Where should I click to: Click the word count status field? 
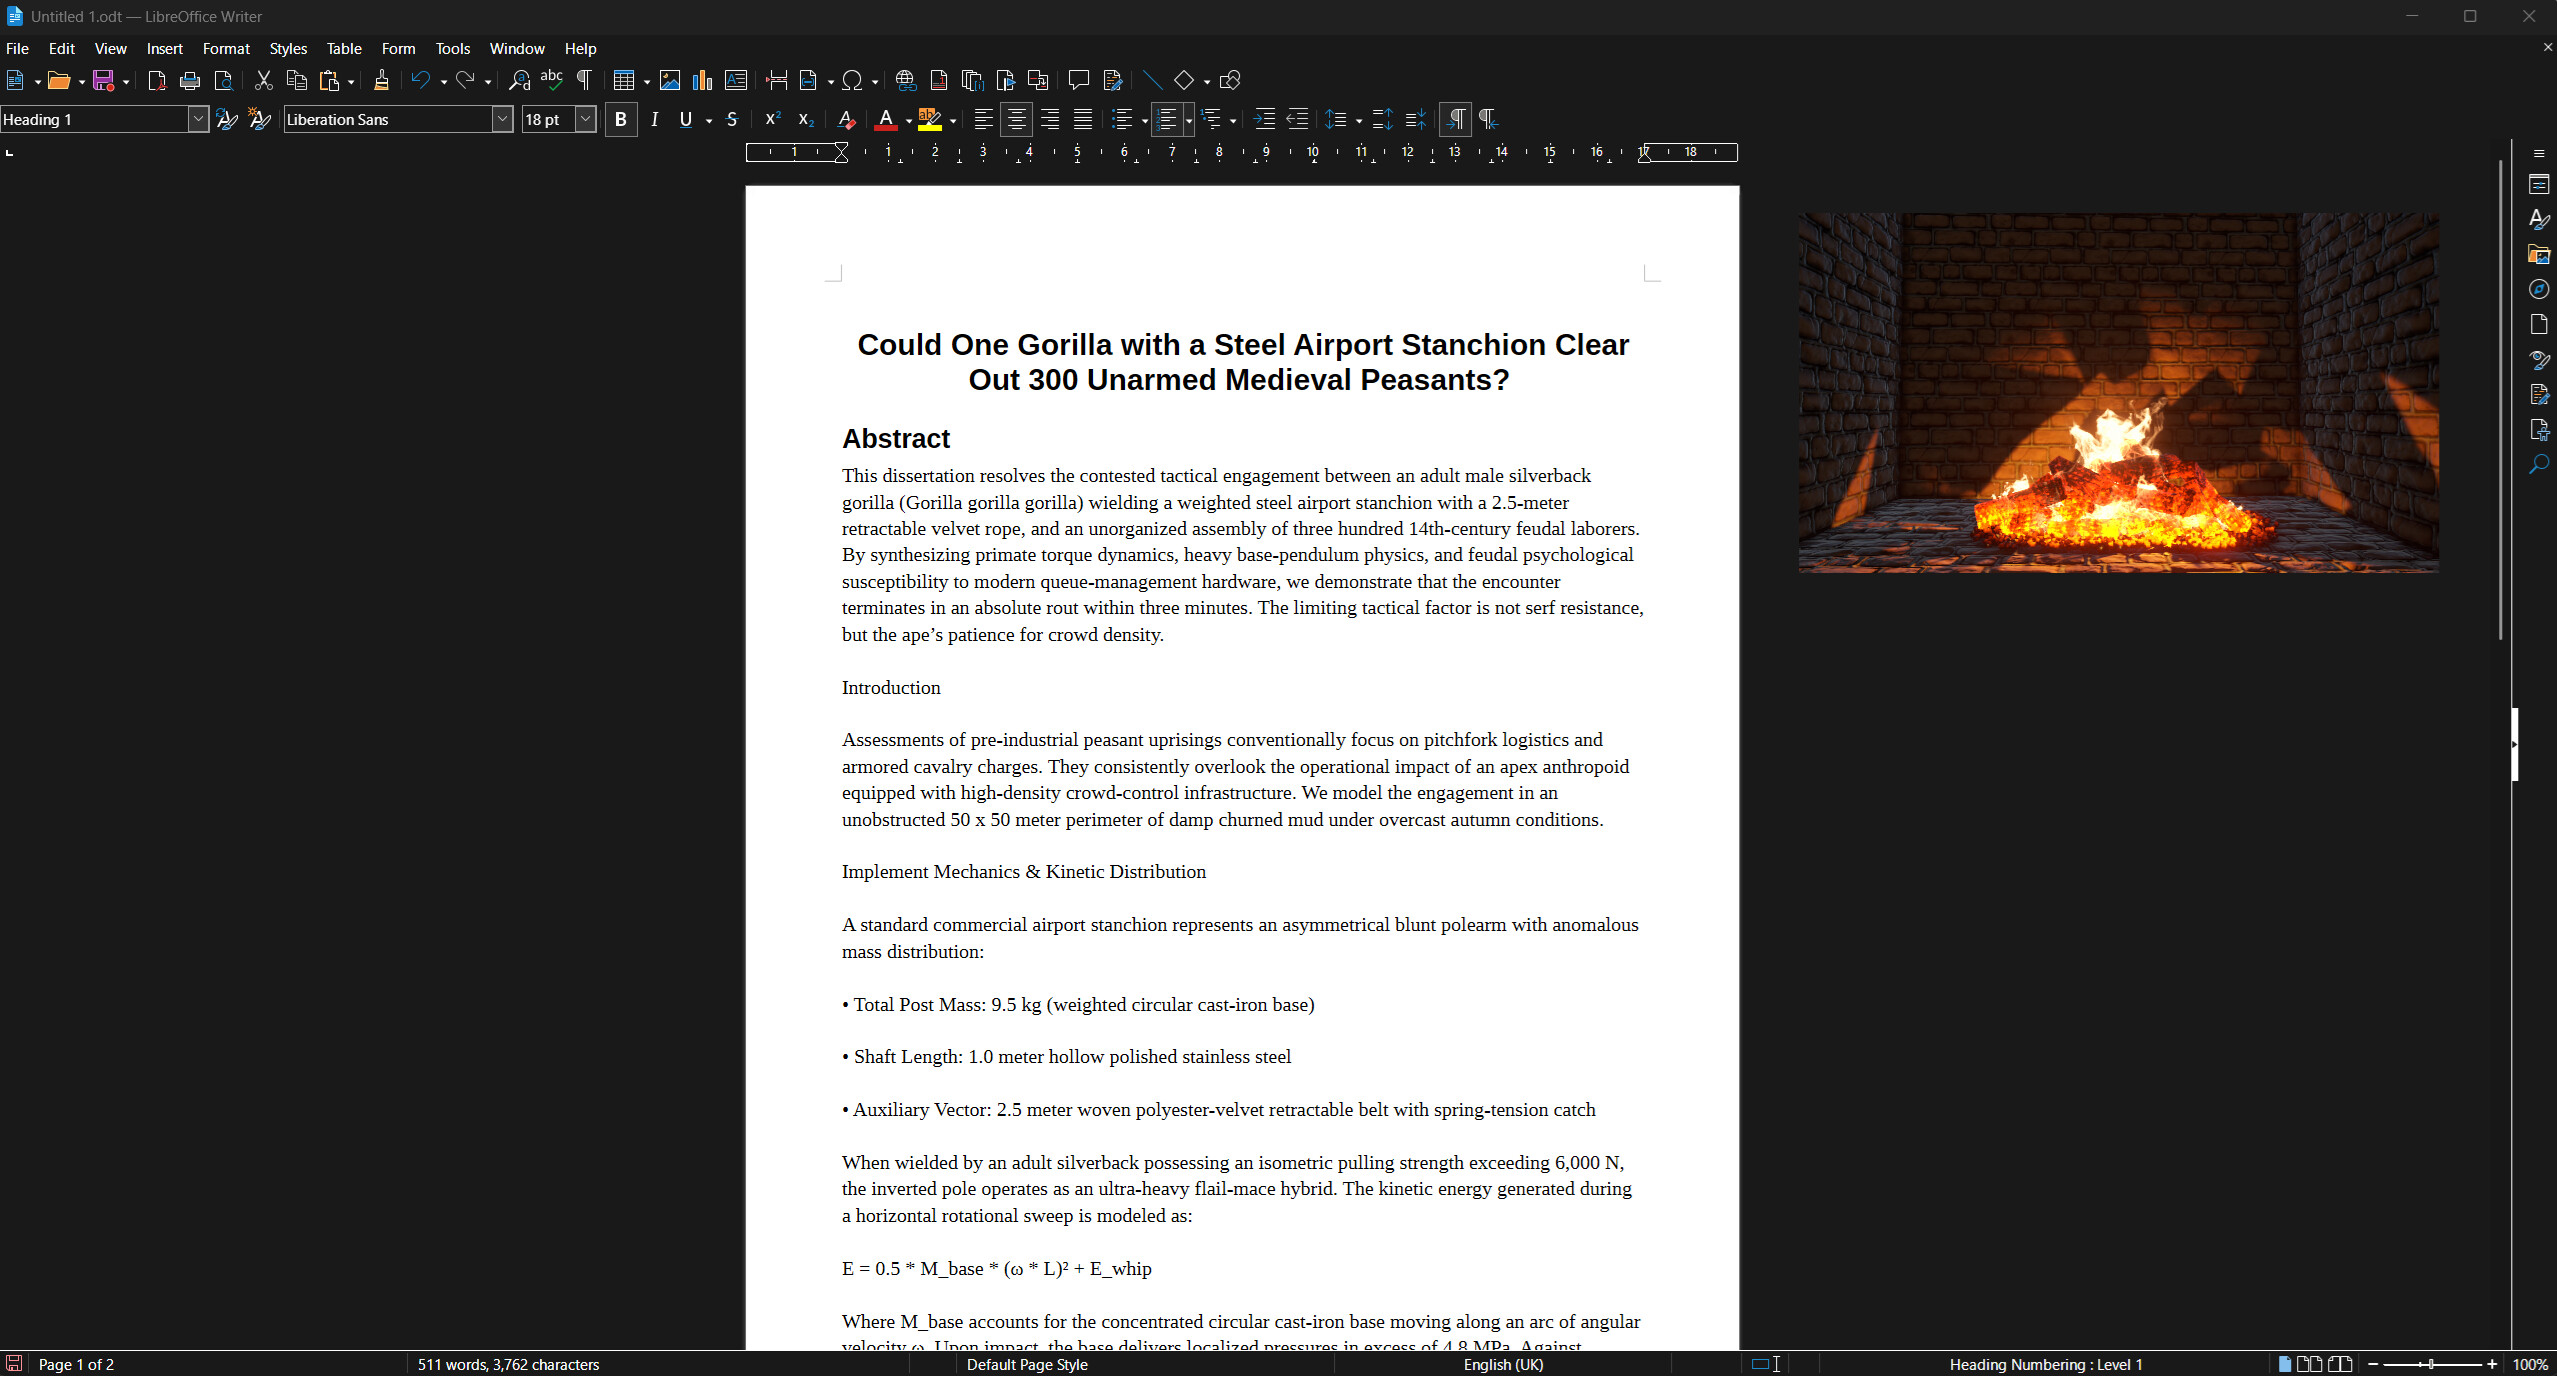point(508,1365)
